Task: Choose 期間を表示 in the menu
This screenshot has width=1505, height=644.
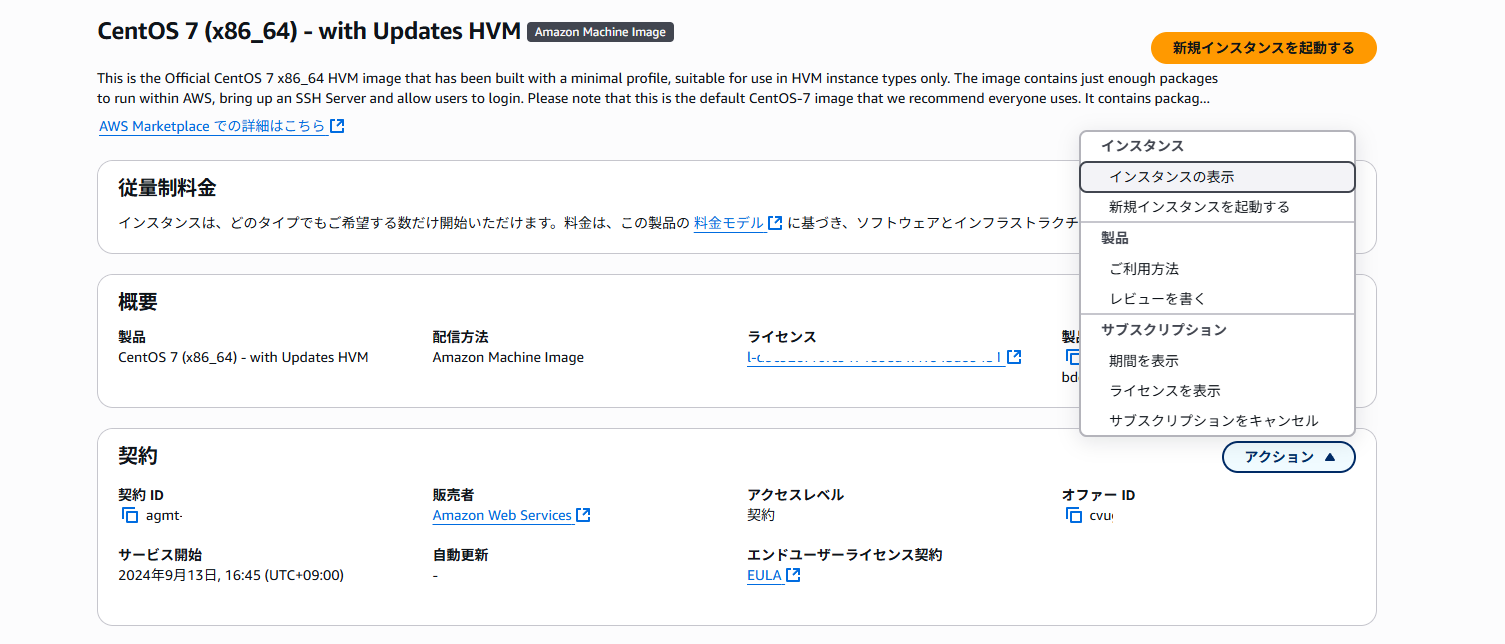Action: point(1217,361)
